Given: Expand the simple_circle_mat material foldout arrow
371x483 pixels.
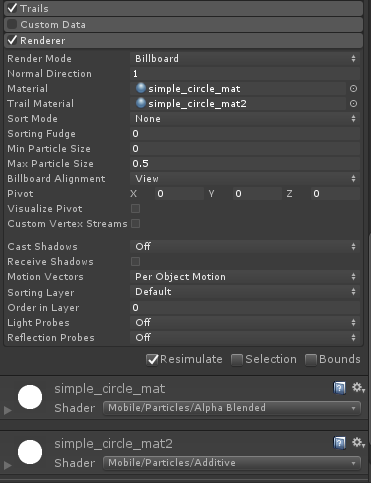Looking at the screenshot, I should coord(7,410).
